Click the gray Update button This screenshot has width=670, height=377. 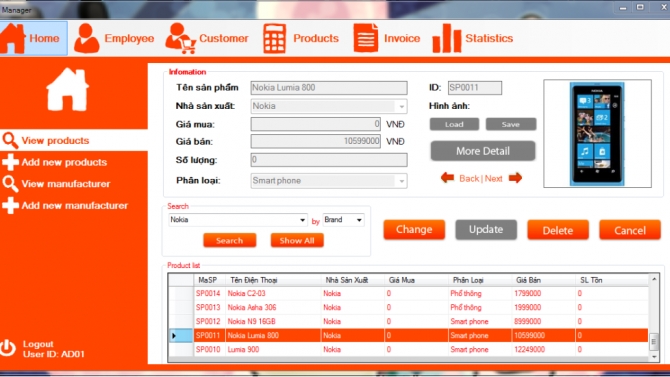tap(486, 230)
